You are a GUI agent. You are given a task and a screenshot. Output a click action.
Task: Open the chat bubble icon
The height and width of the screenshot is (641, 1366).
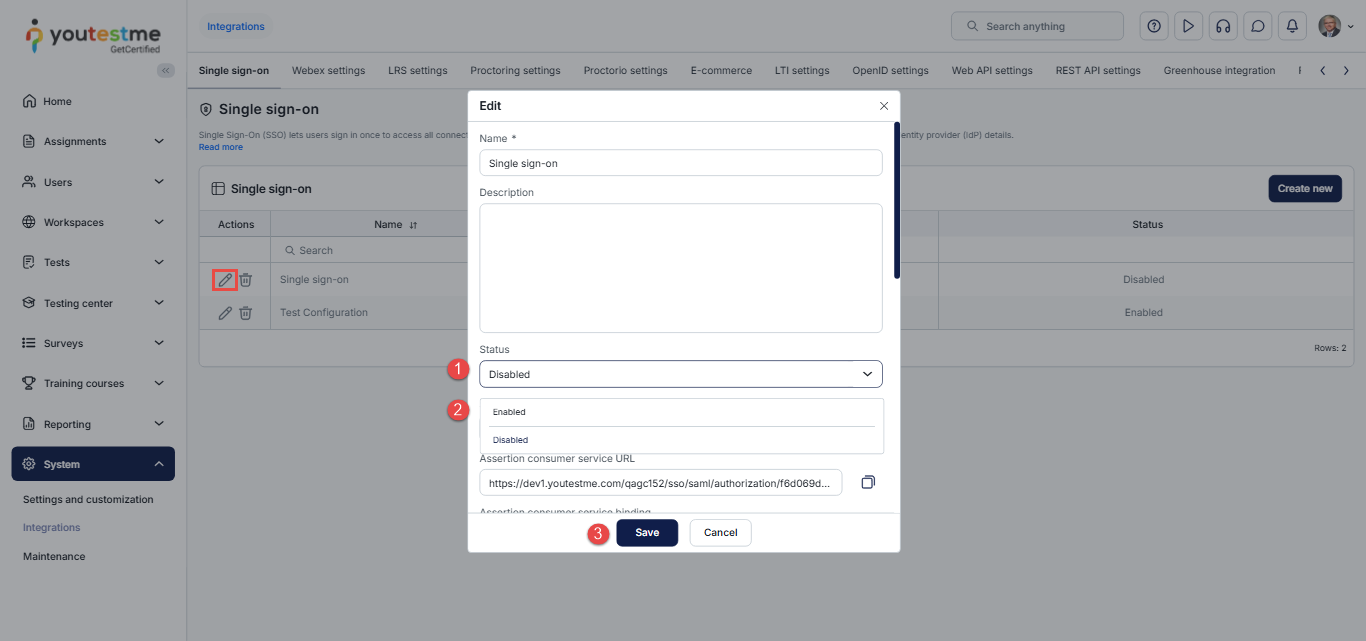point(1258,26)
